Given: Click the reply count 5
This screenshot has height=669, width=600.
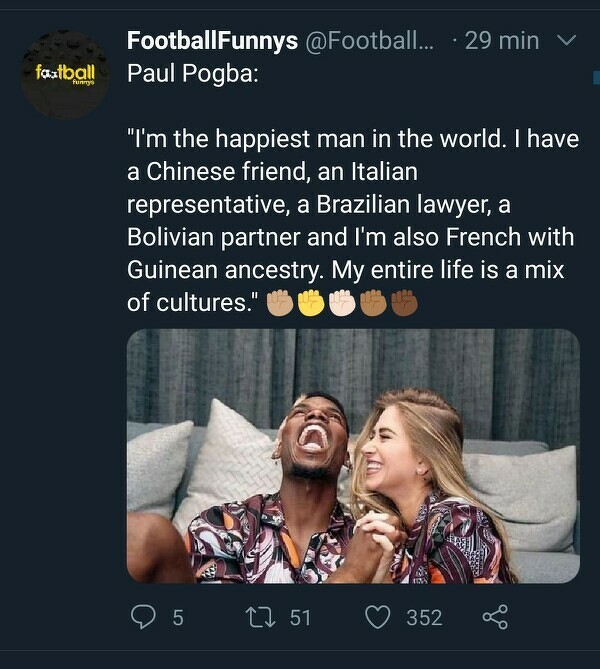Looking at the screenshot, I should click(177, 618).
